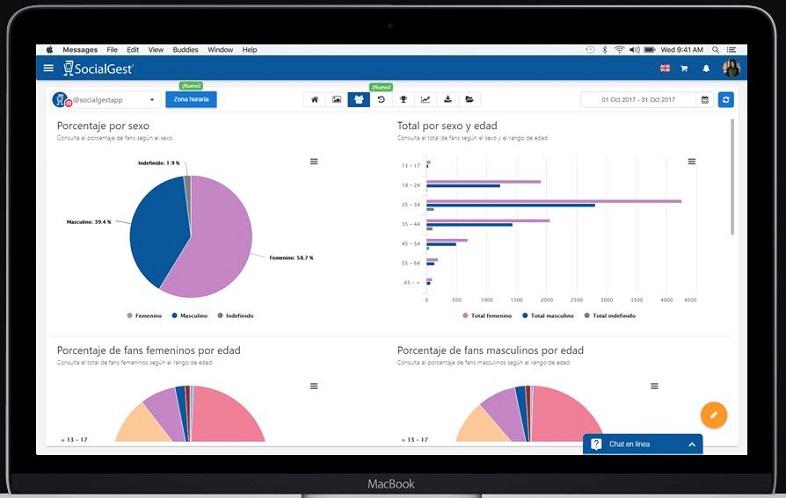Screen dimensions: 786x498
Task: Click the volume menu bar icon
Action: coord(634,50)
